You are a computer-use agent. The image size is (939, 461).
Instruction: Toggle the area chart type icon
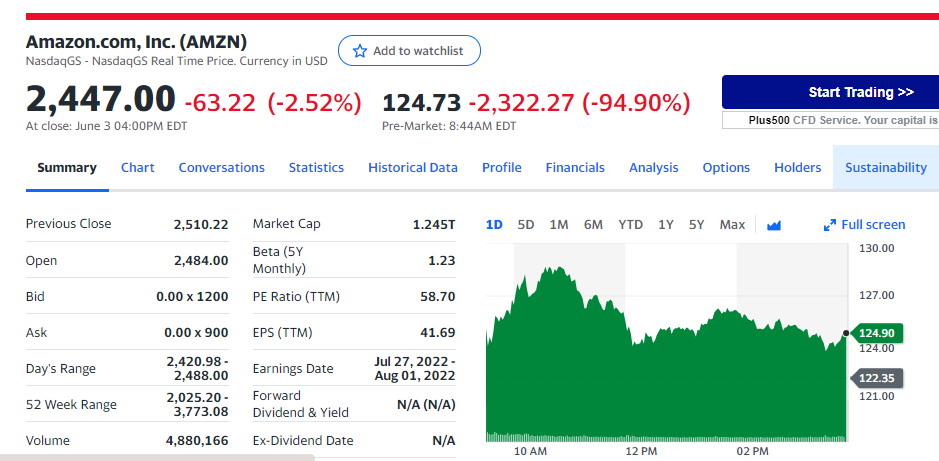774,225
